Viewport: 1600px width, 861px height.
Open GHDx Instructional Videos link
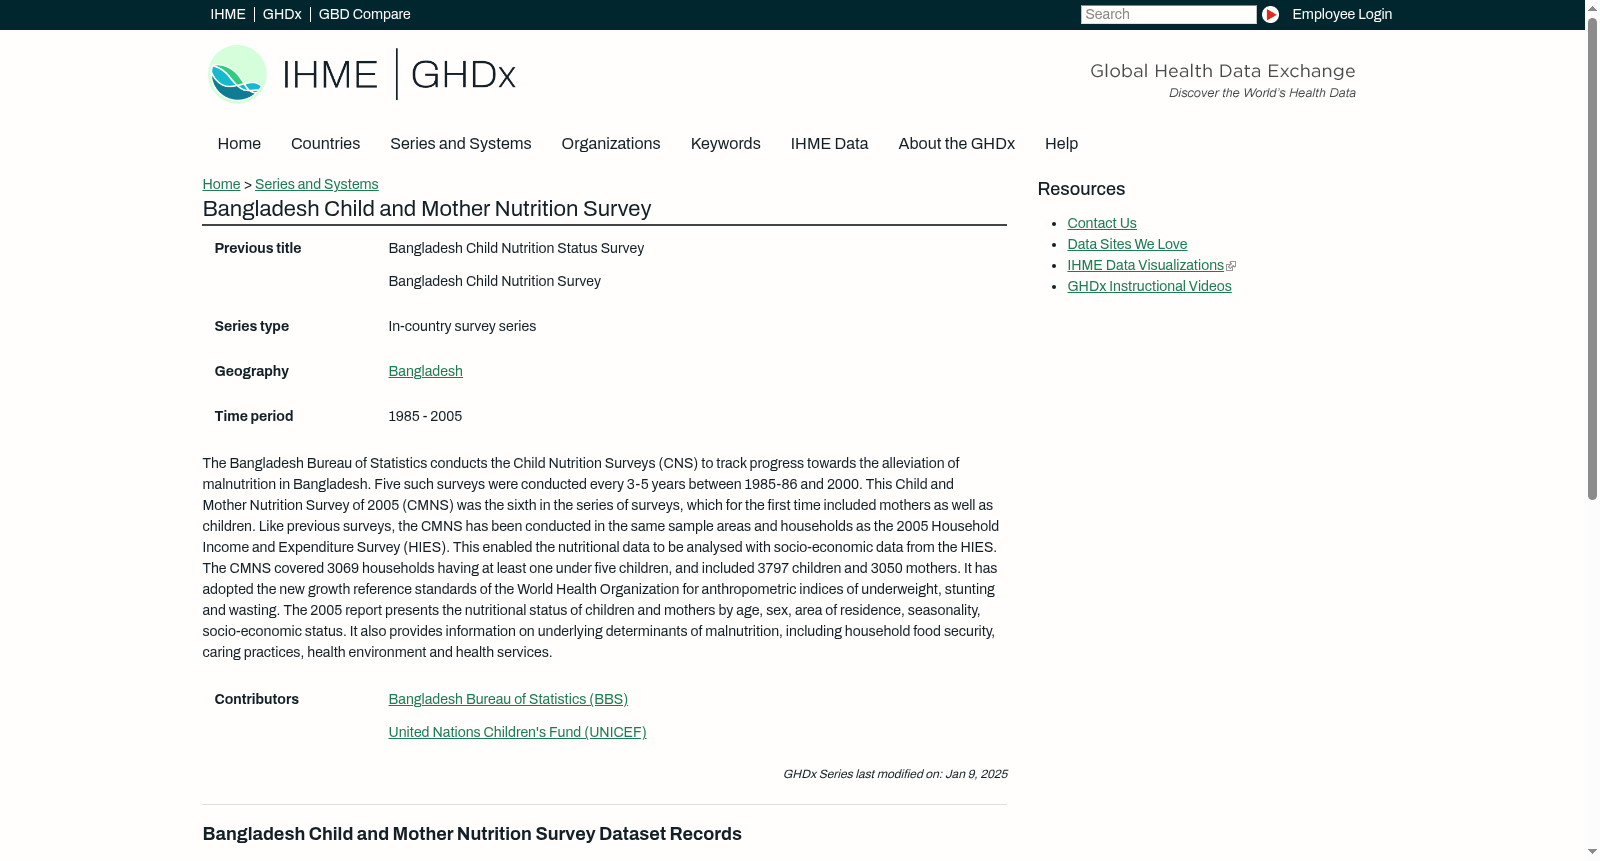click(1149, 286)
